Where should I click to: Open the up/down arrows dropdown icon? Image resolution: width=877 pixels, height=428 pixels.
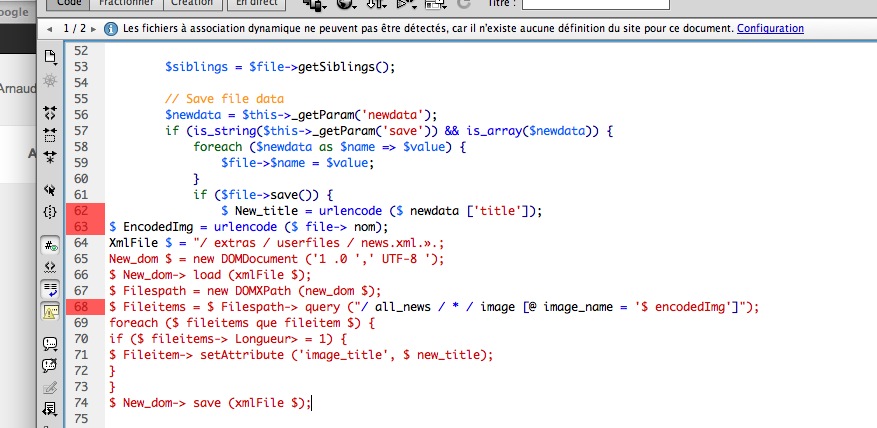point(377,4)
